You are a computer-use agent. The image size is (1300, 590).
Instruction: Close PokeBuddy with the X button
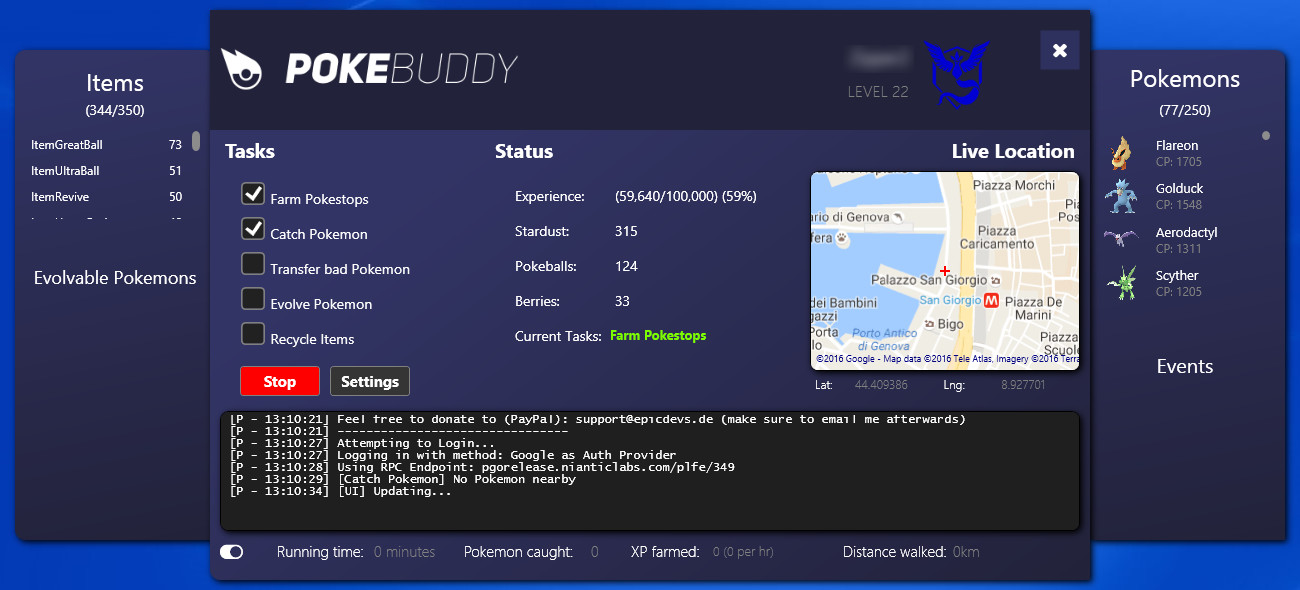click(1059, 50)
